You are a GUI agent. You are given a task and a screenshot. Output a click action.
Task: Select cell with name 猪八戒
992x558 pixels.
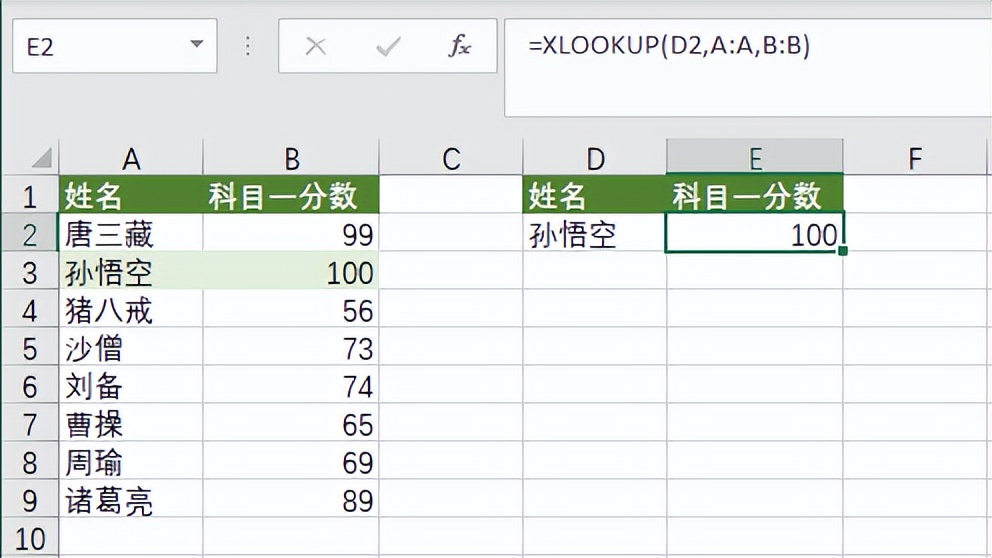tap(131, 309)
